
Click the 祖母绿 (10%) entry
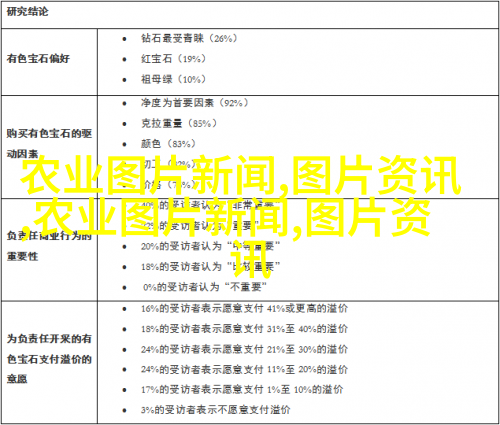point(173,79)
